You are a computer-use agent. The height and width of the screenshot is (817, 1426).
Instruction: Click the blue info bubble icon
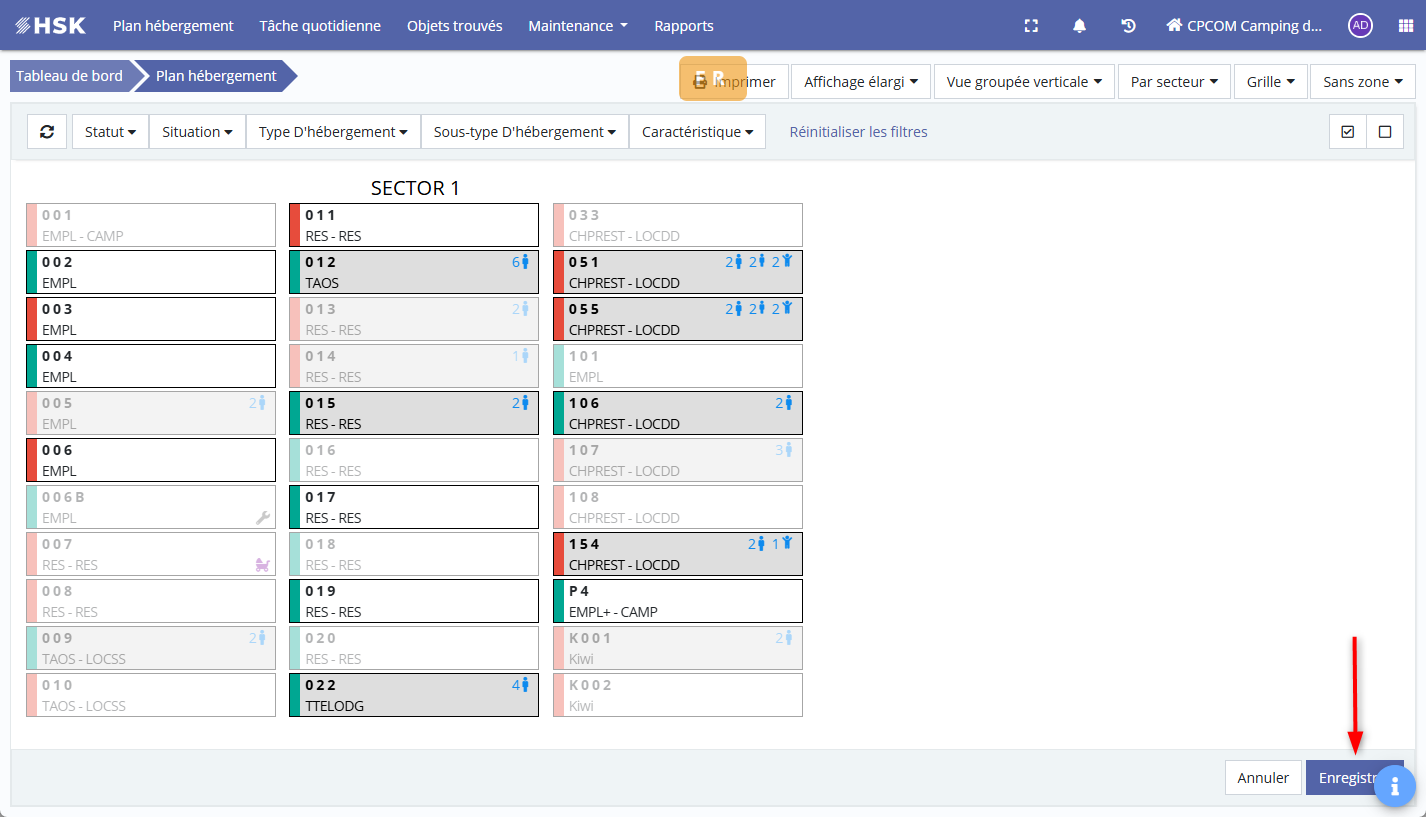[1394, 786]
